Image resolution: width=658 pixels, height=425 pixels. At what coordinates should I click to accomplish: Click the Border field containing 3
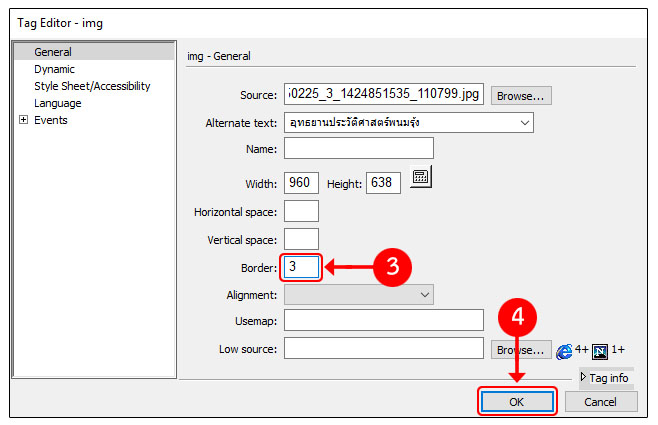[x=302, y=267]
